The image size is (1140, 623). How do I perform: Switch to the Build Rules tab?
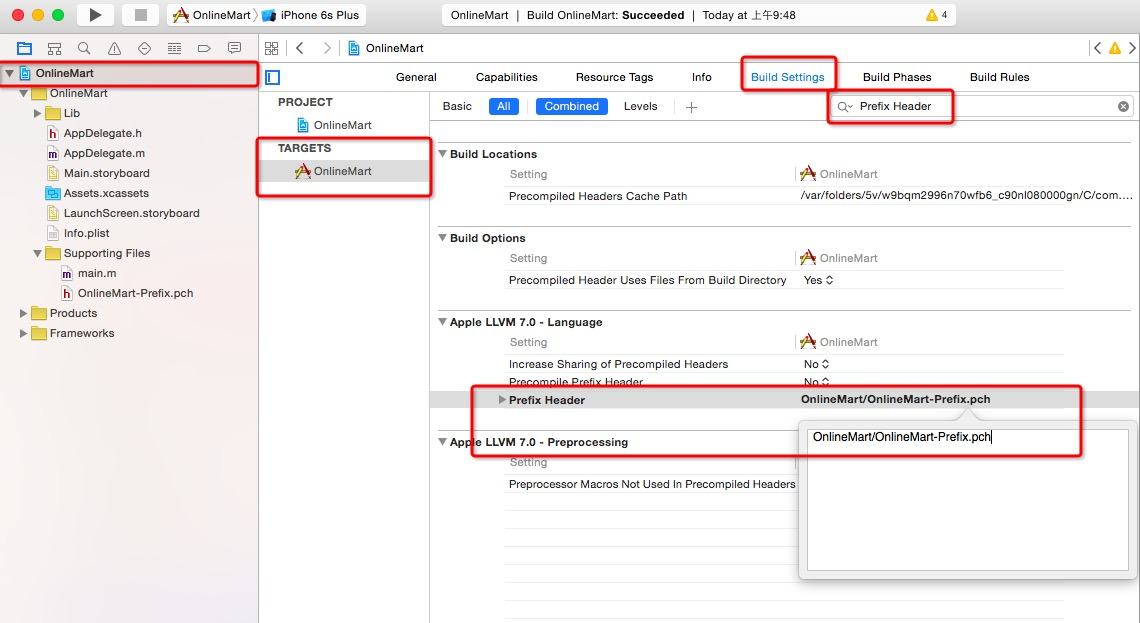click(x=1000, y=77)
